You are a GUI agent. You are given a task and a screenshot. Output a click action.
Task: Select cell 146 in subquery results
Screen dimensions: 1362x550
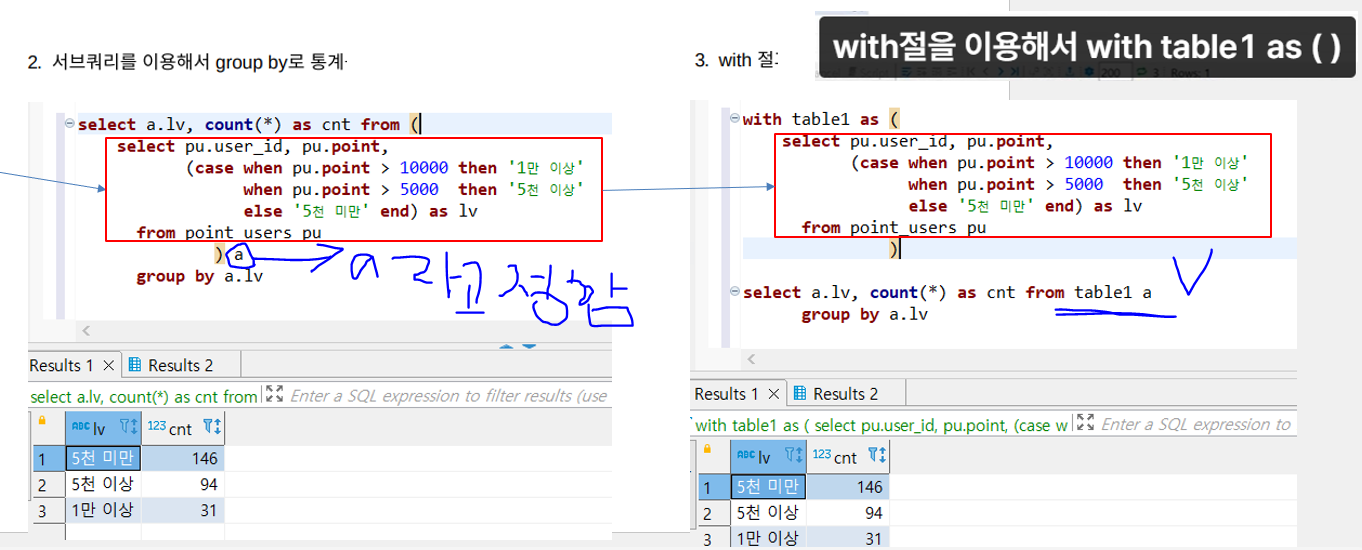[x=184, y=459]
